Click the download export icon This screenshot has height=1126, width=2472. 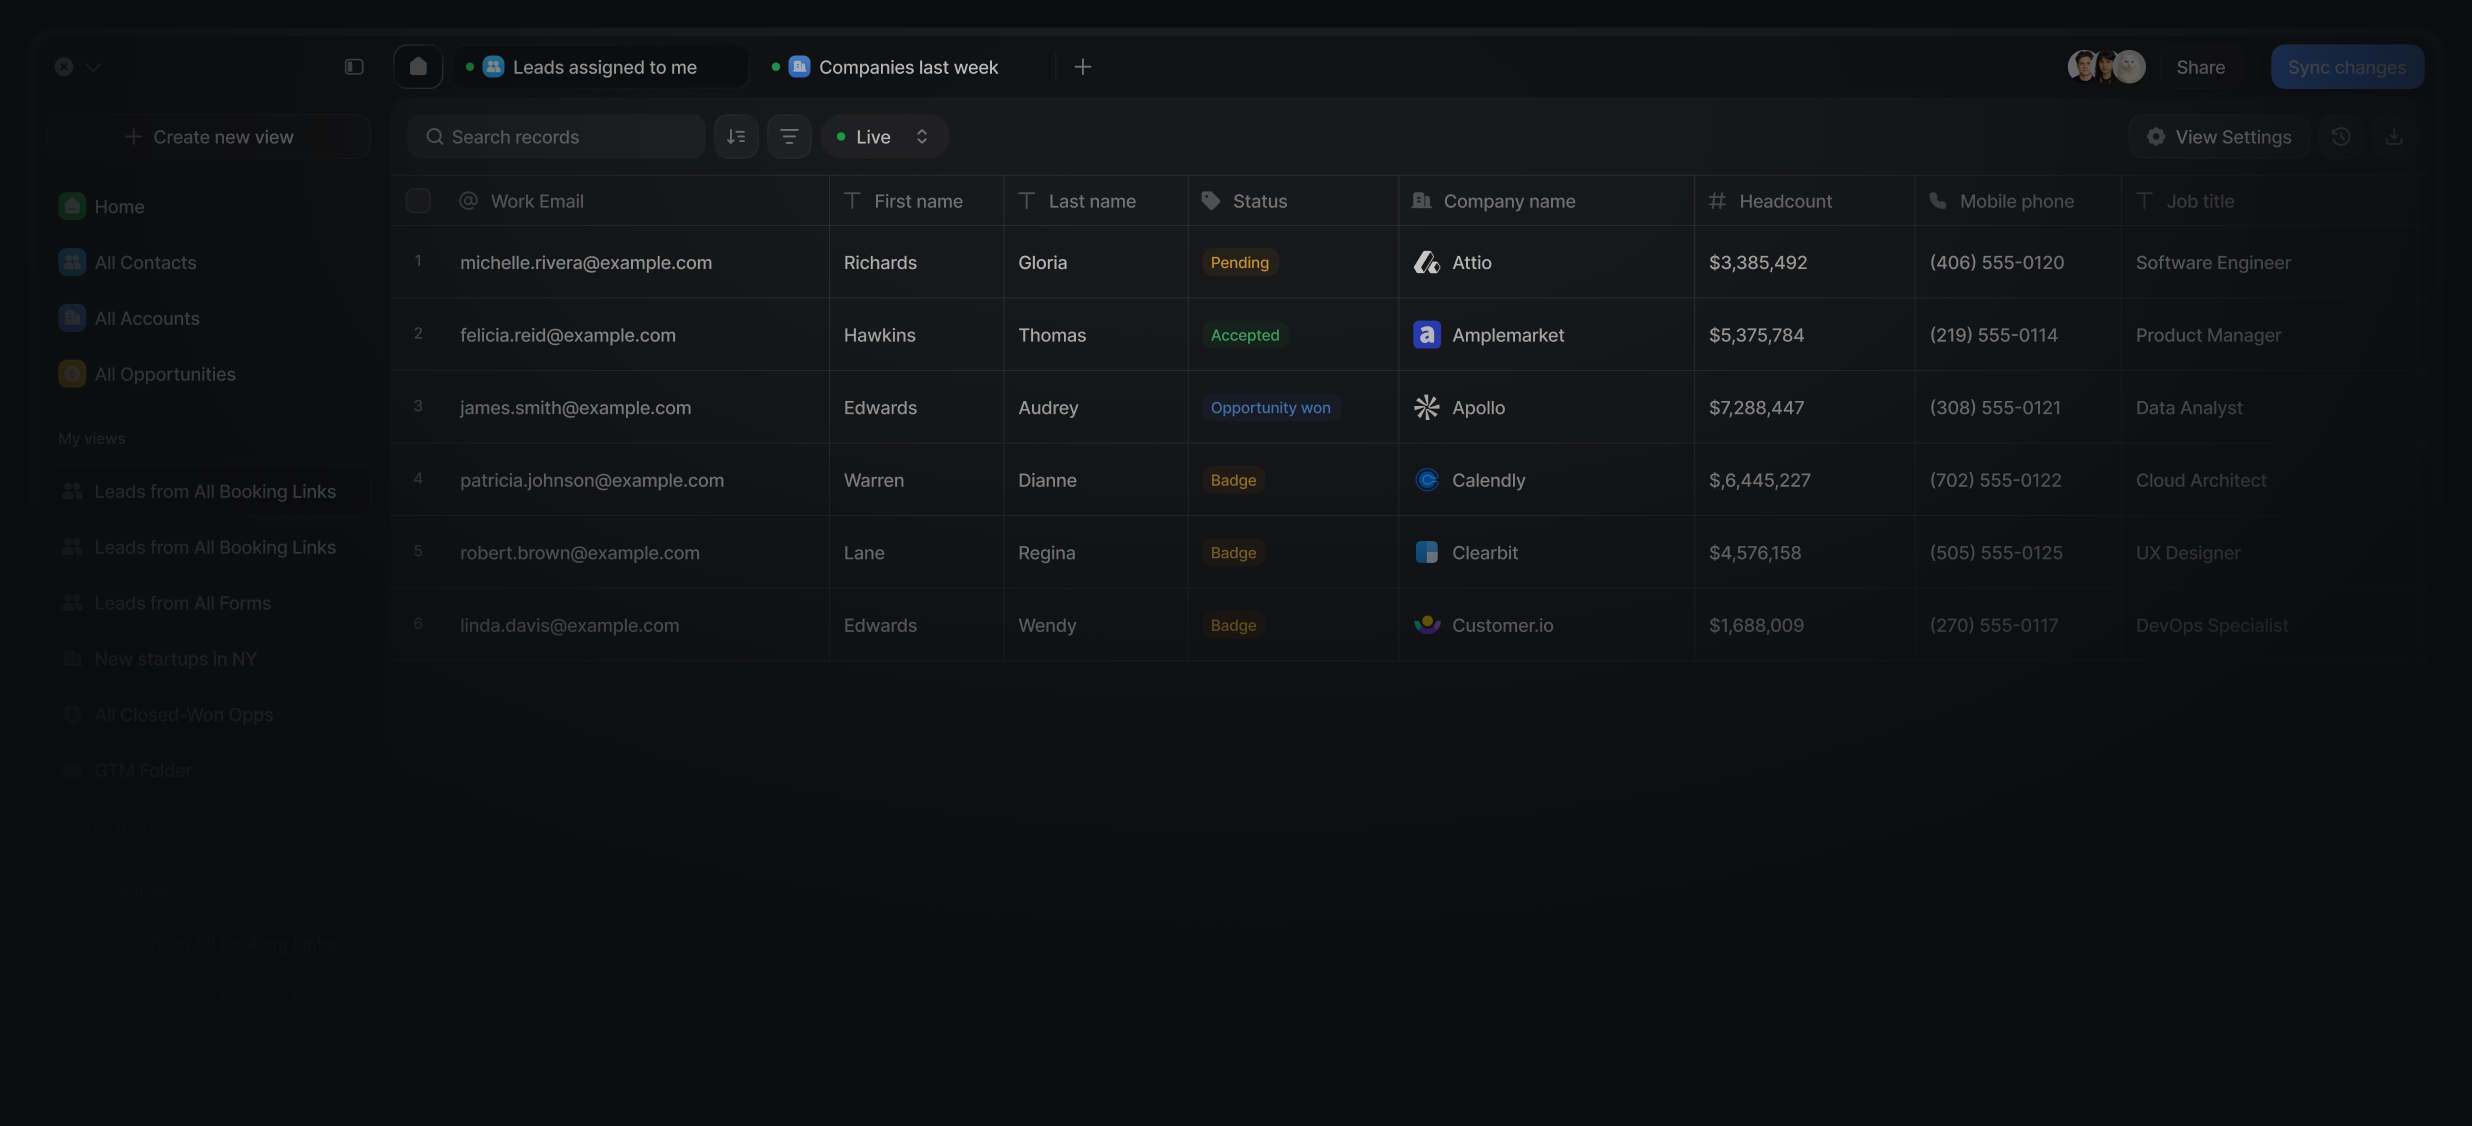(x=2394, y=137)
